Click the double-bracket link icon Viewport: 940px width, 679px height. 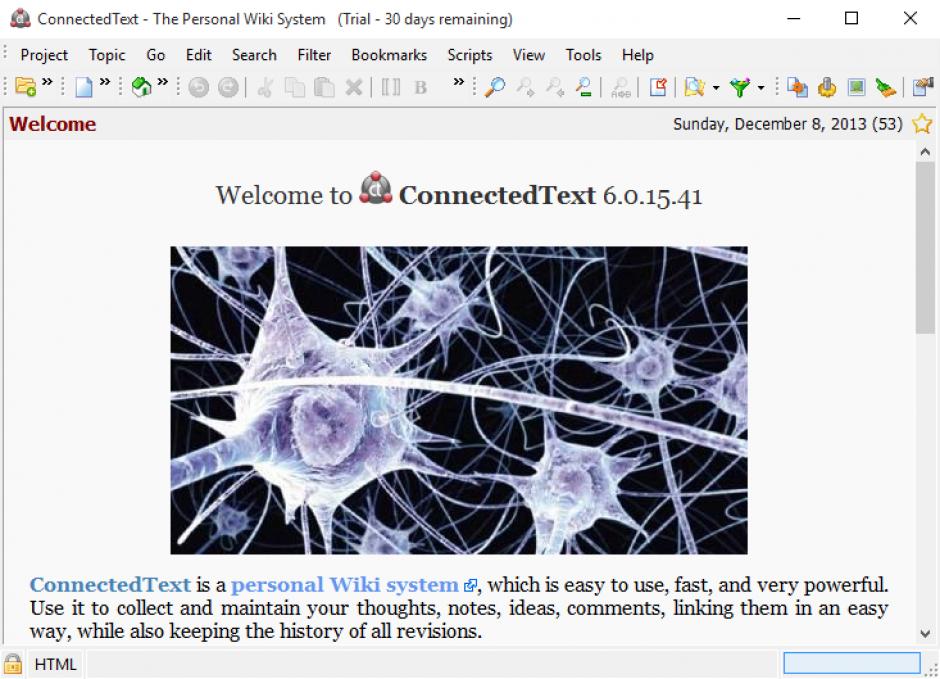tap(391, 87)
